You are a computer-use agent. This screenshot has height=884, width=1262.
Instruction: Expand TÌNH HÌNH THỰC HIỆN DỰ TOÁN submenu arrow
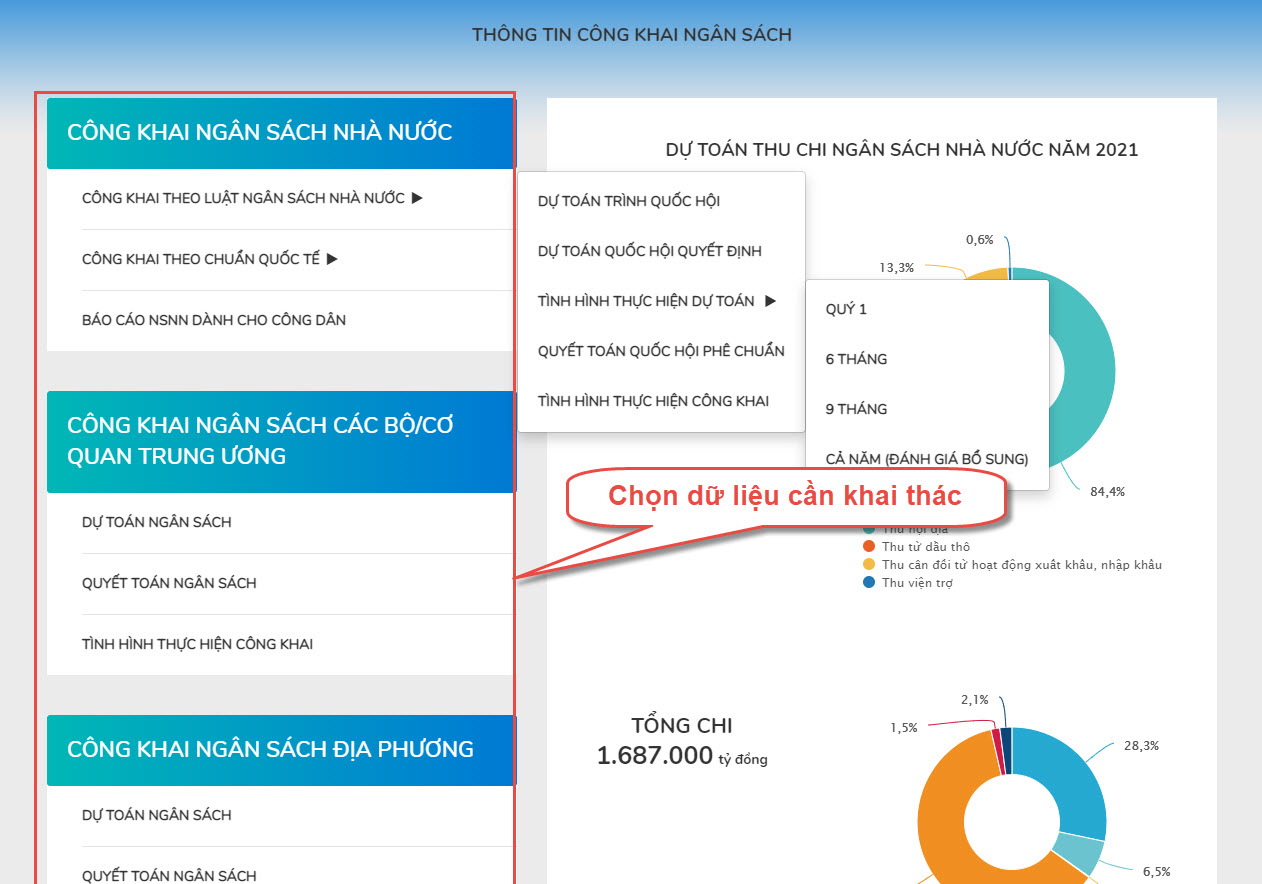point(770,301)
